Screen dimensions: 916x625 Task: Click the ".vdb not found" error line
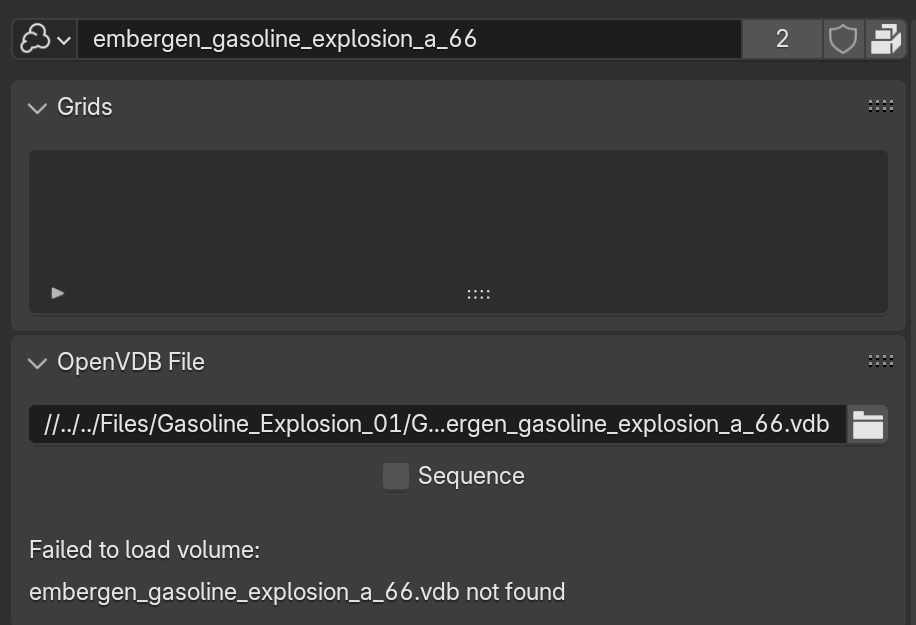pos(297,592)
